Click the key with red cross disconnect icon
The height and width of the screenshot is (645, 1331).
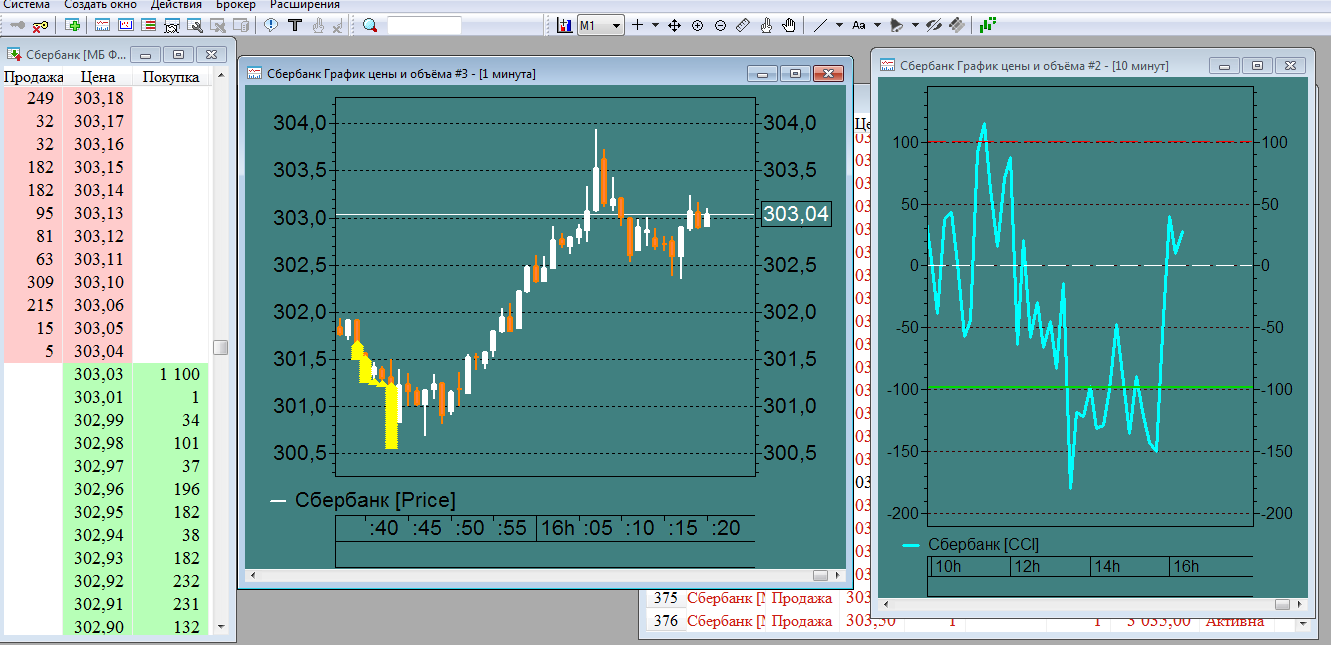coord(40,25)
